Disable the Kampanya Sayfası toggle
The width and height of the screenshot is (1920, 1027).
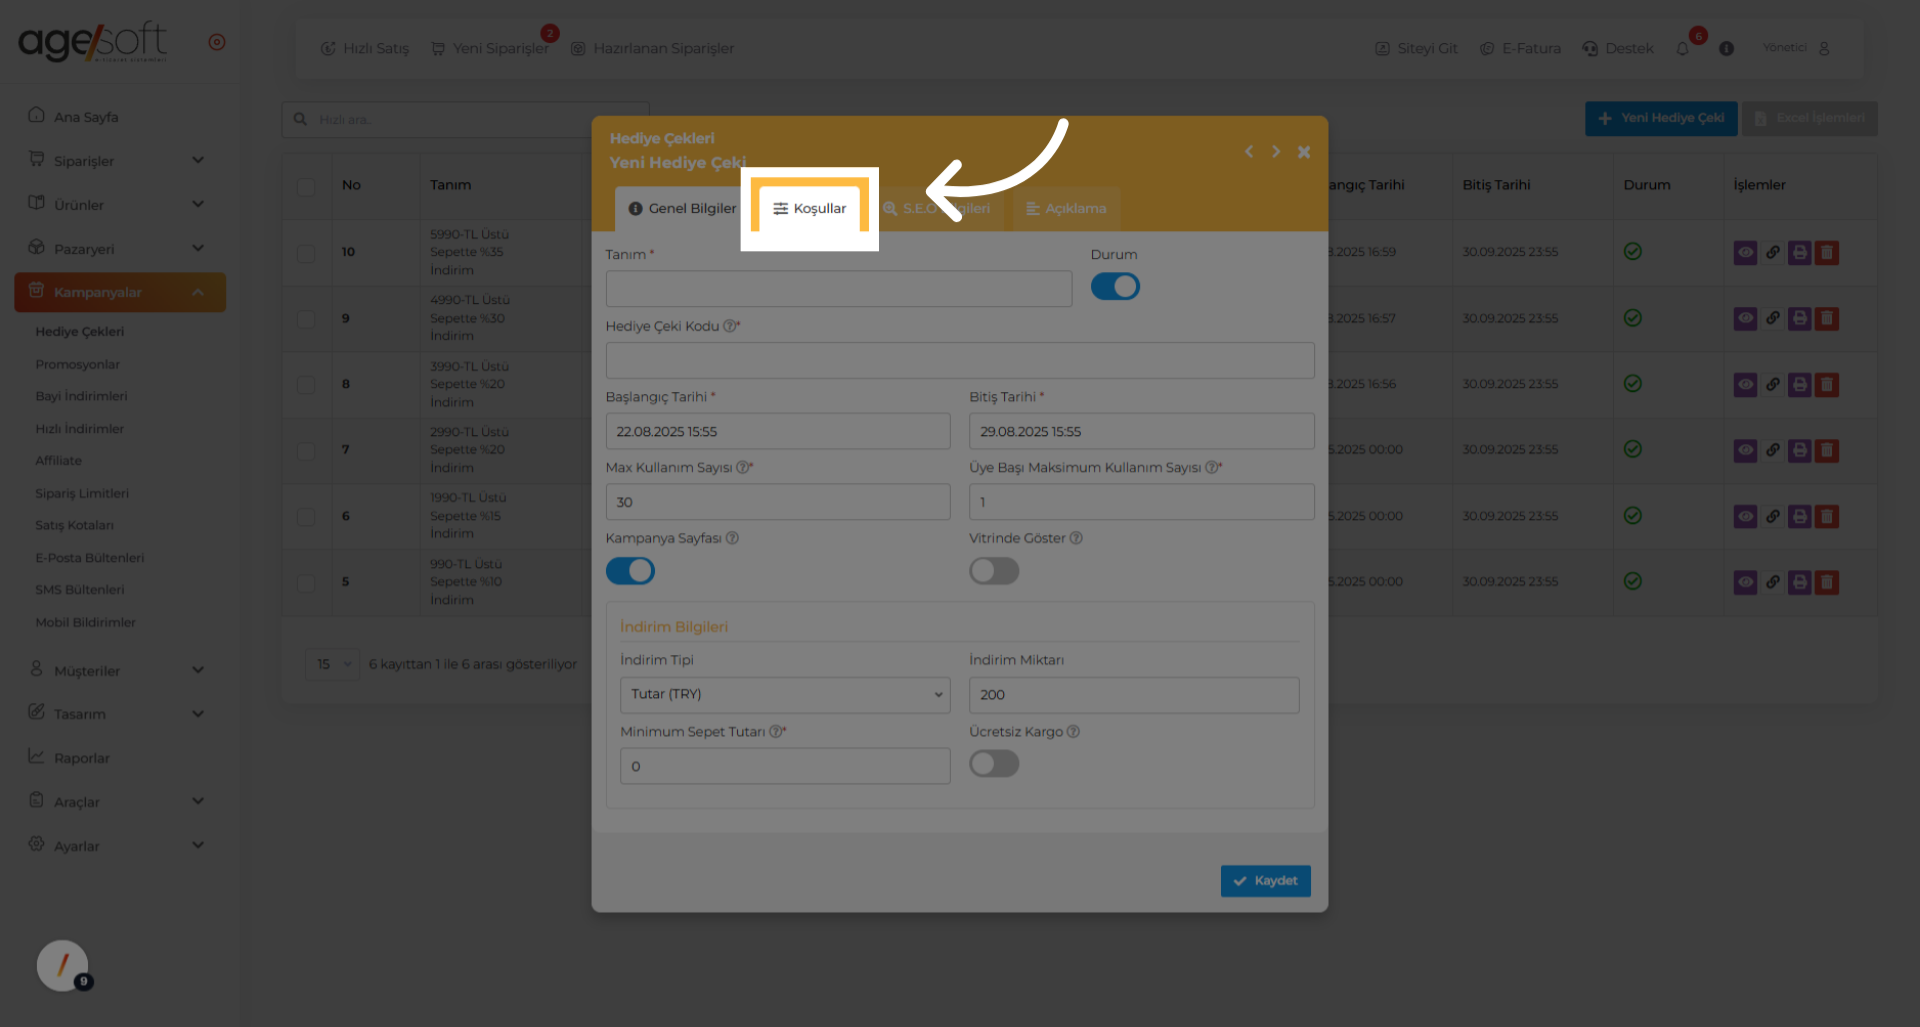630,571
